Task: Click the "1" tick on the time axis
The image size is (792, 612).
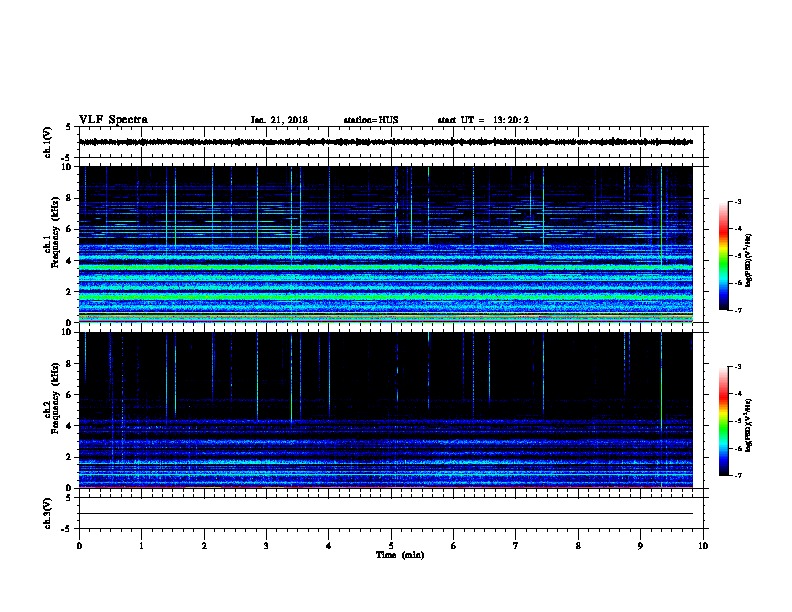Action: 141,546
